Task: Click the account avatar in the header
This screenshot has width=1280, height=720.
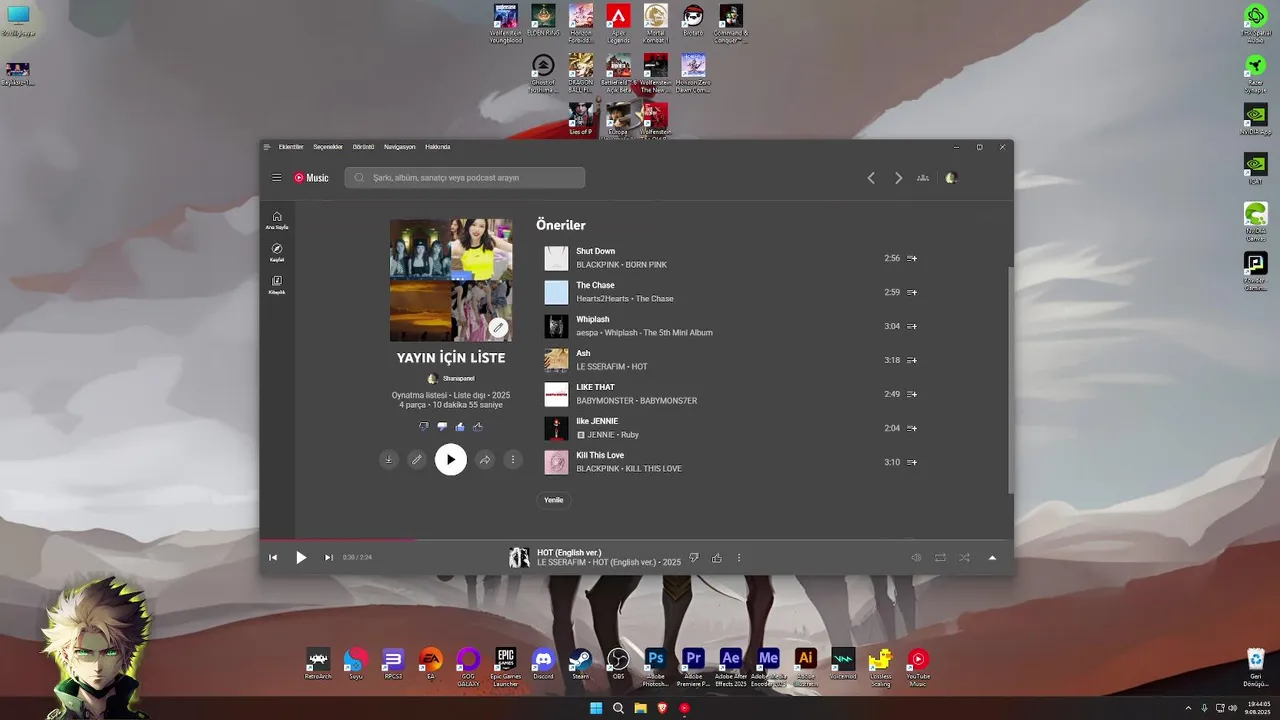Action: pyautogui.click(x=951, y=178)
